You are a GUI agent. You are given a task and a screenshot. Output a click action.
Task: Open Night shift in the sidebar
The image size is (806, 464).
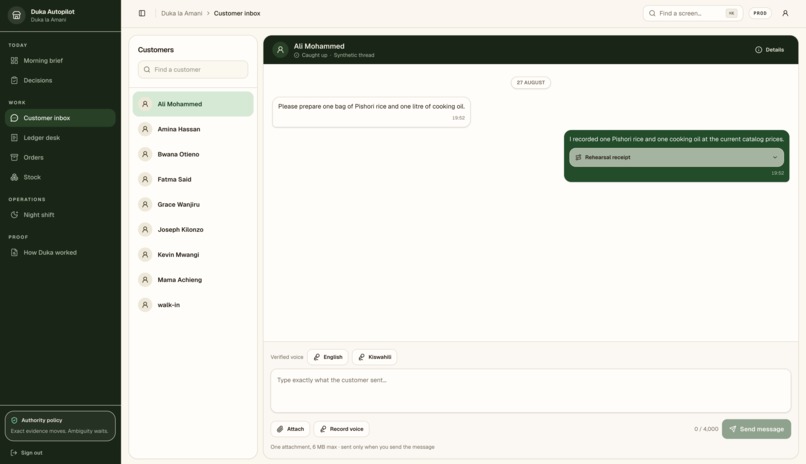(x=60, y=215)
